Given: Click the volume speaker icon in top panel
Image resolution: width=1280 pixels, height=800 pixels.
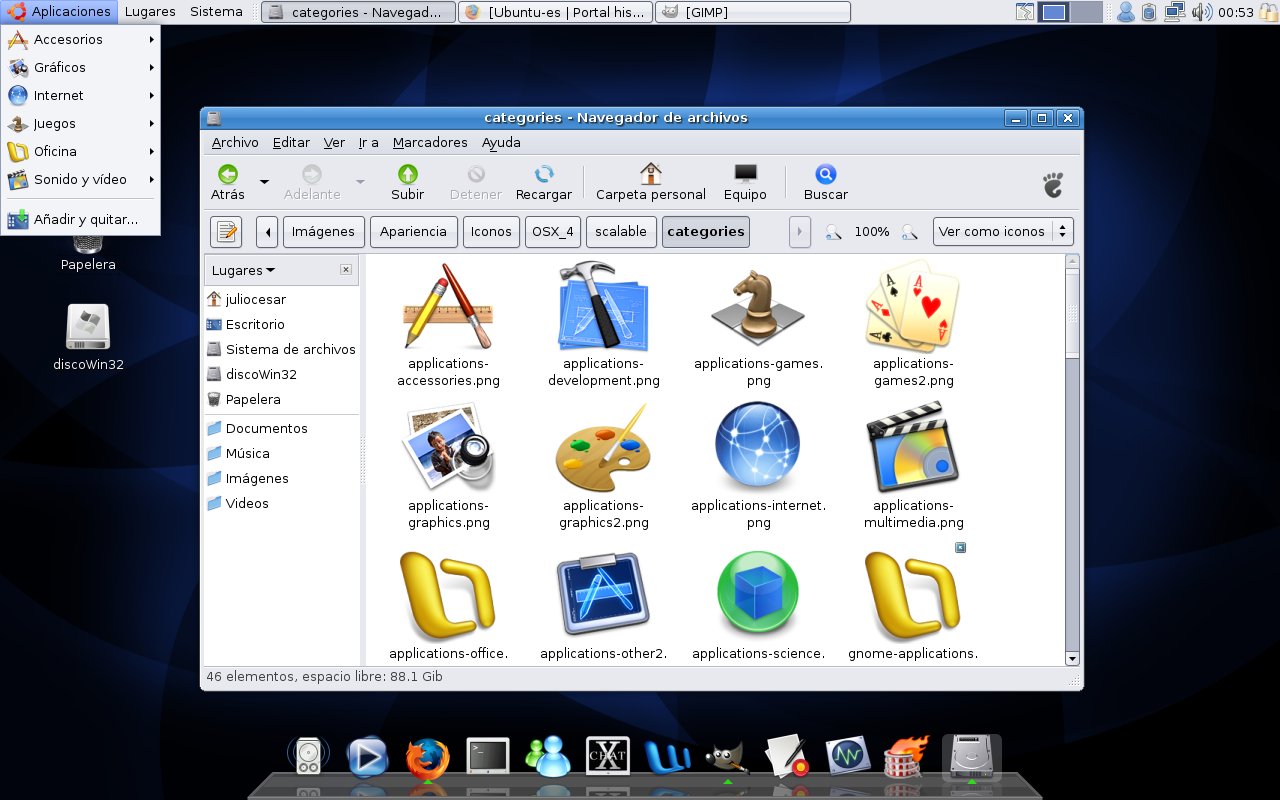Looking at the screenshot, I should [1201, 12].
